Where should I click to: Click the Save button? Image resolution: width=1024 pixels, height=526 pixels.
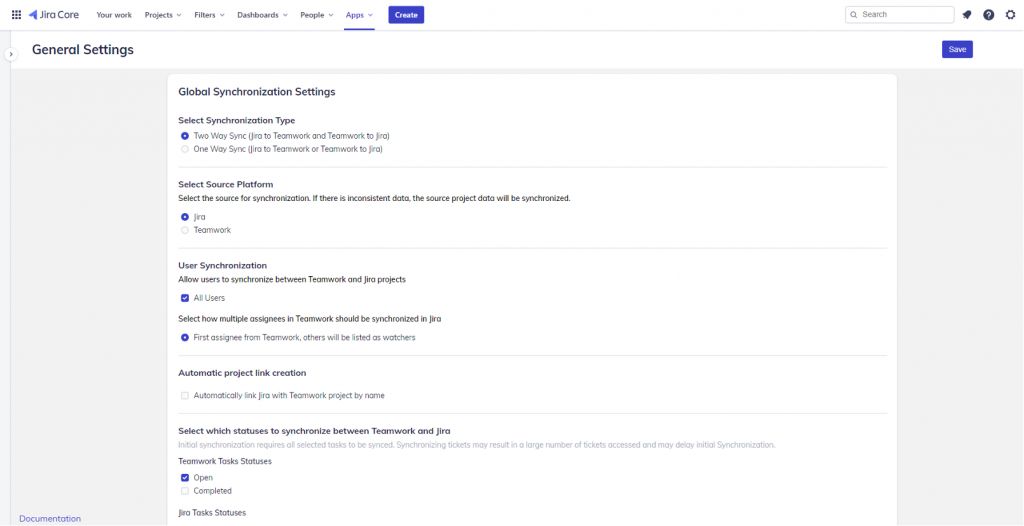pos(957,49)
